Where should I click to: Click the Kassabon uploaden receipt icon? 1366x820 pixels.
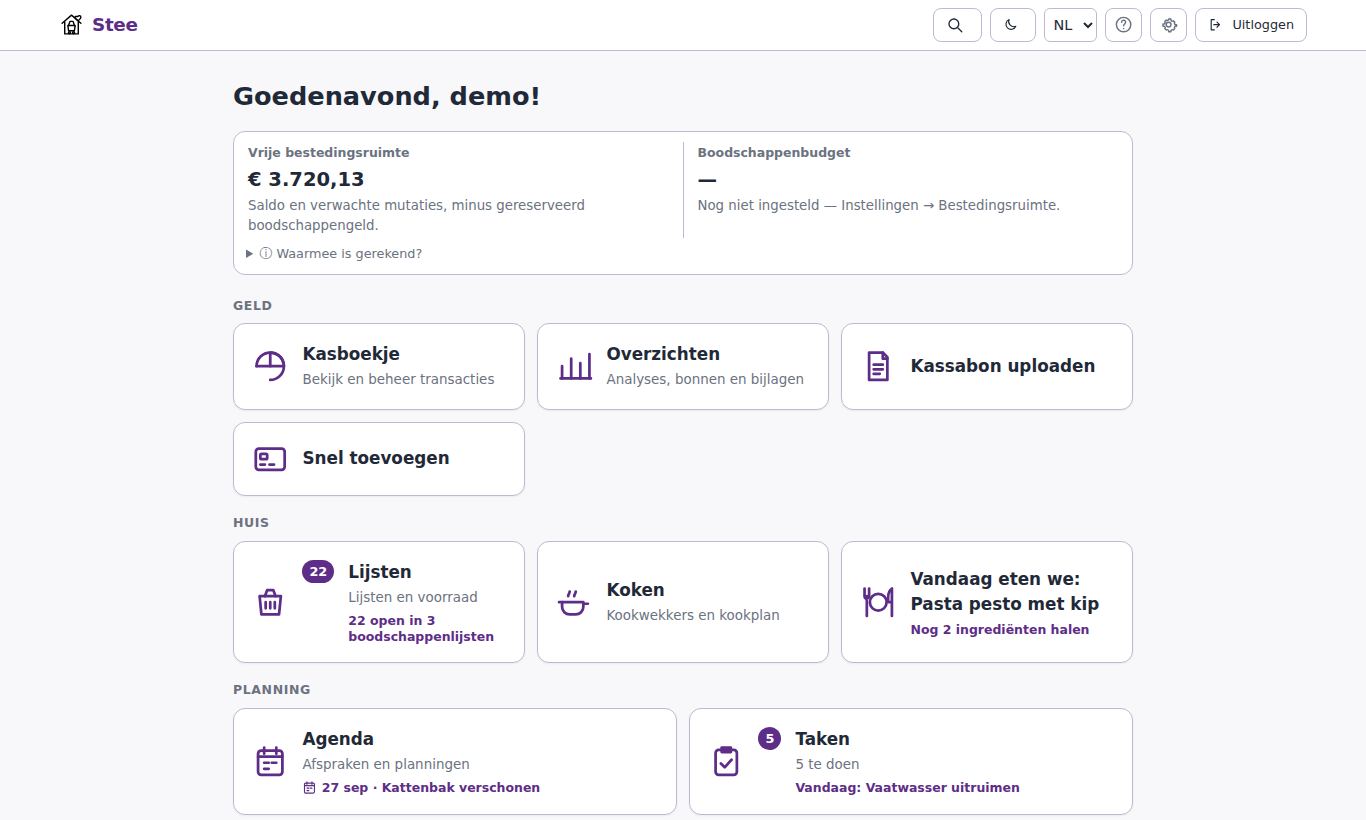click(x=878, y=366)
